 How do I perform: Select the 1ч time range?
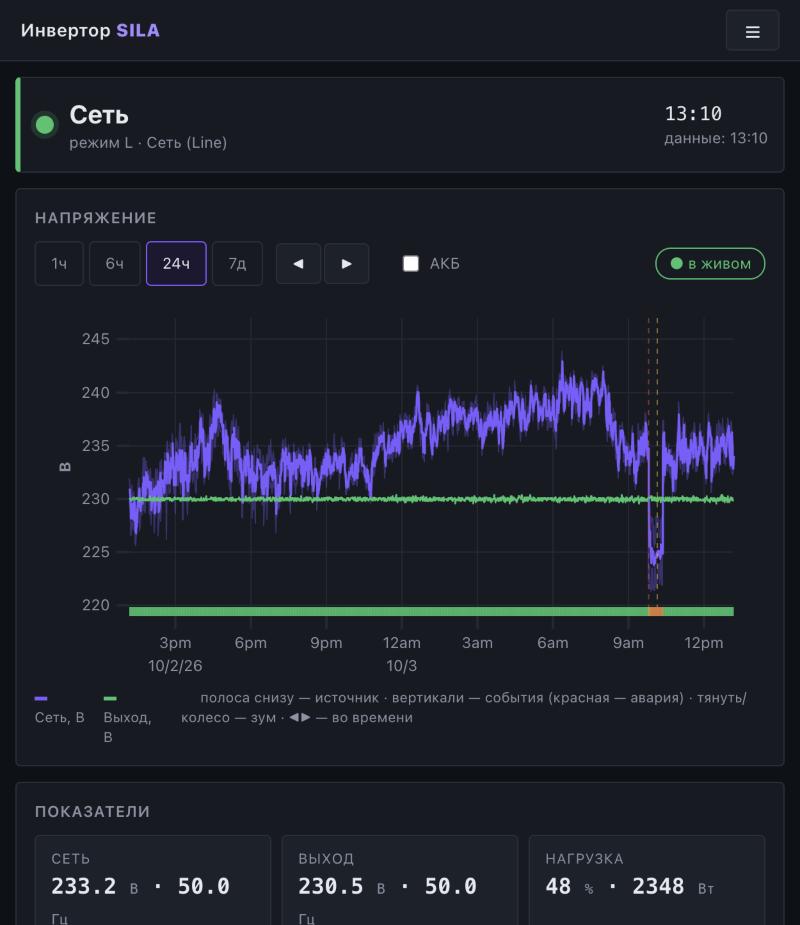(x=59, y=264)
